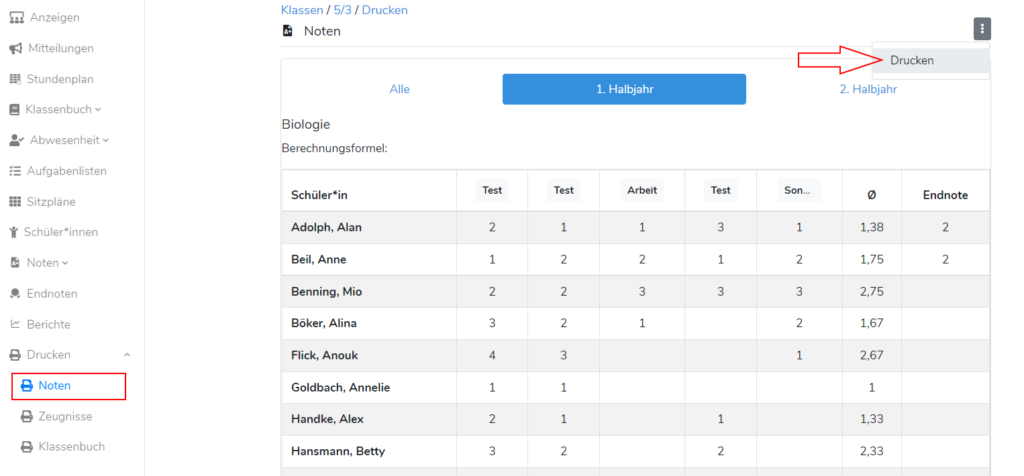Click the Aufgabenlisten checklist icon
1024x476 pixels.
coord(16,171)
